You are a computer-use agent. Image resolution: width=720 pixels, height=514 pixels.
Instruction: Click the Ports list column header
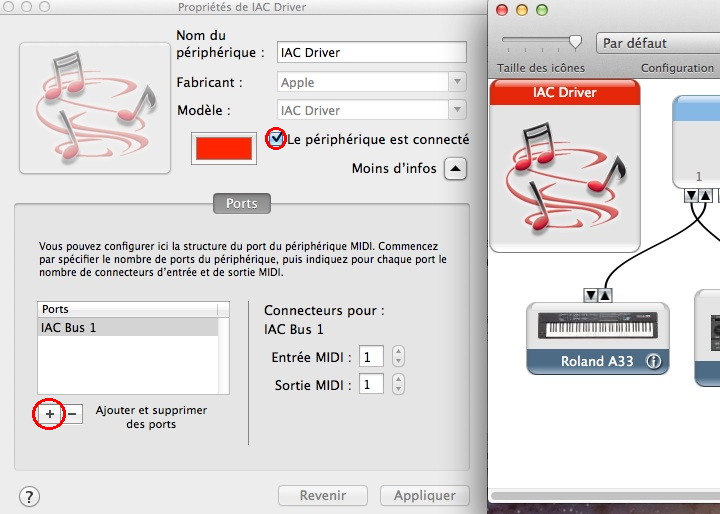(x=128, y=309)
